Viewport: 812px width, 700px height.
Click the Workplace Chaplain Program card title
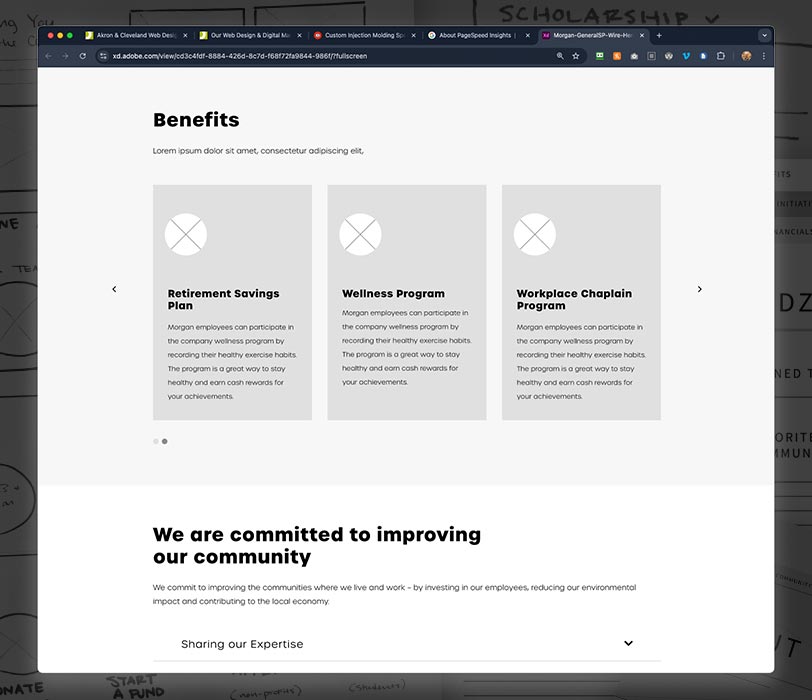coord(574,299)
